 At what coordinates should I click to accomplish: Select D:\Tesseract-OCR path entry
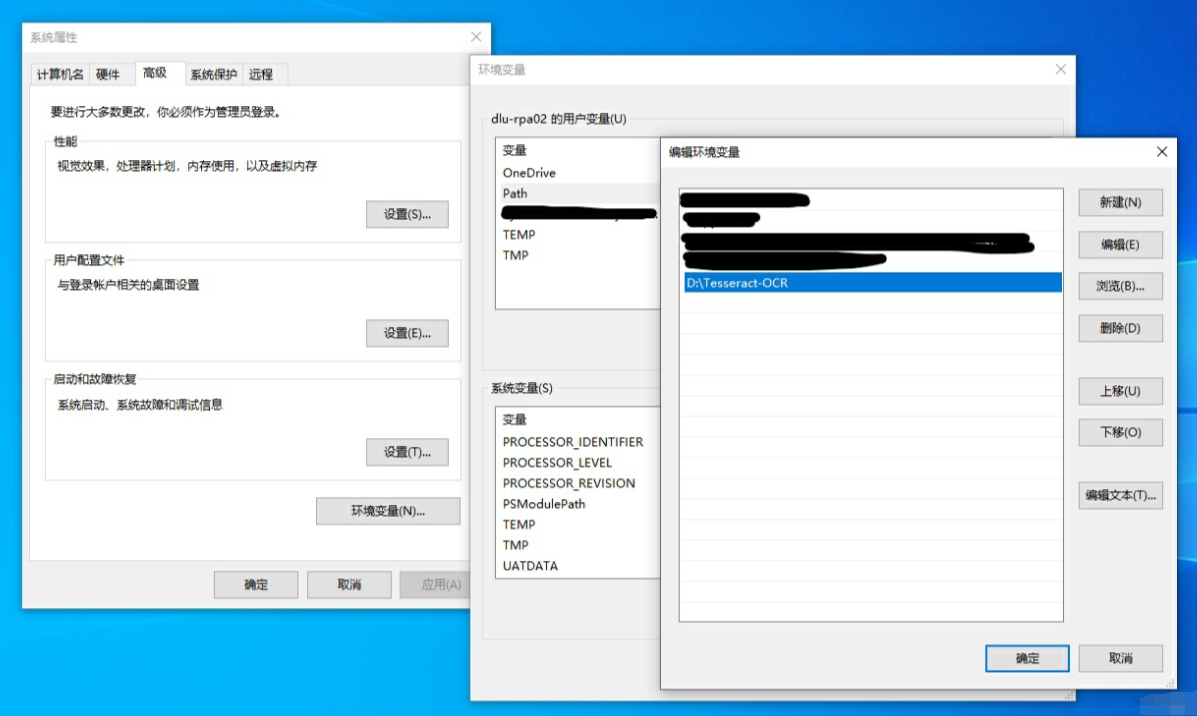pyautogui.click(x=871, y=282)
